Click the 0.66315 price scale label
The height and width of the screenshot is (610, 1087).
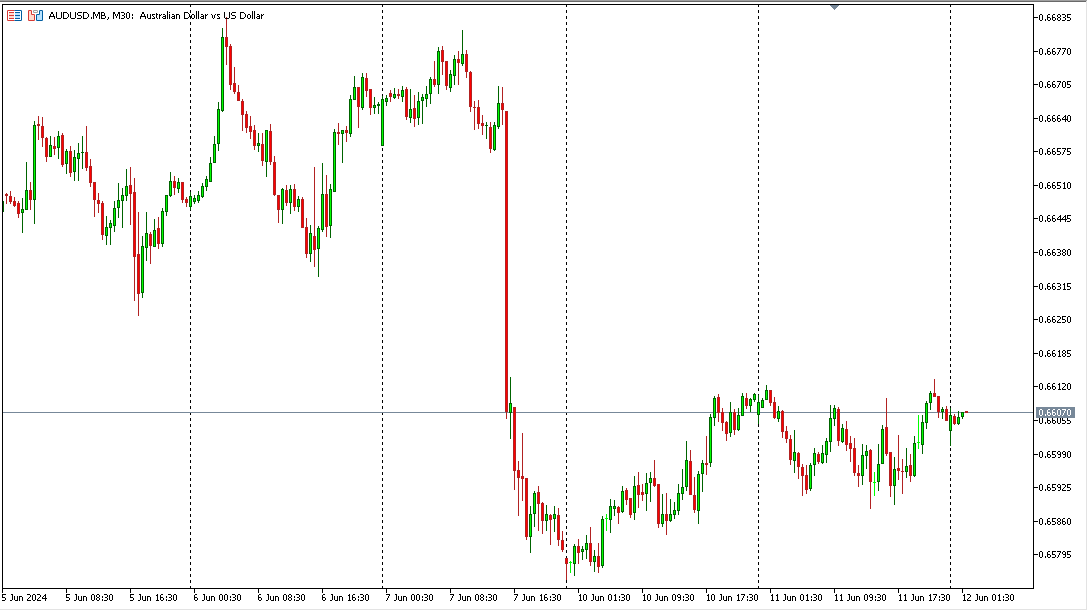pyautogui.click(x=1056, y=286)
